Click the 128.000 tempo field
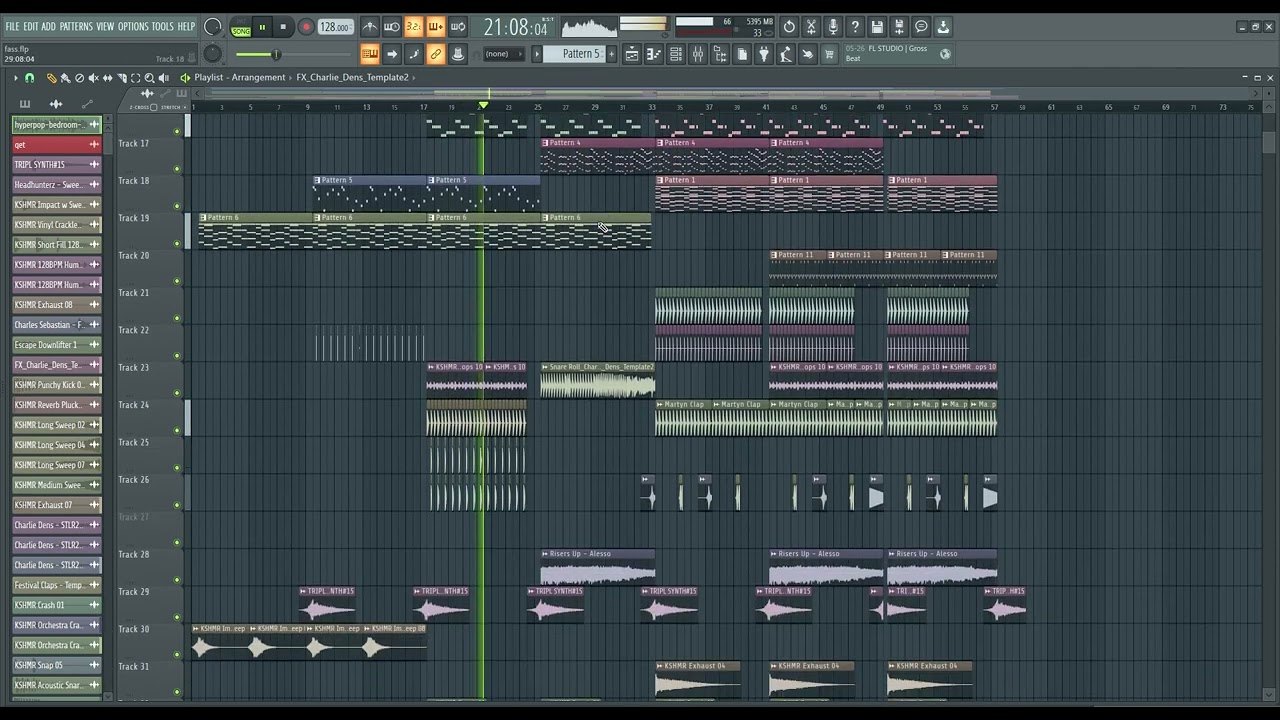This screenshot has height=720, width=1280. click(335, 28)
